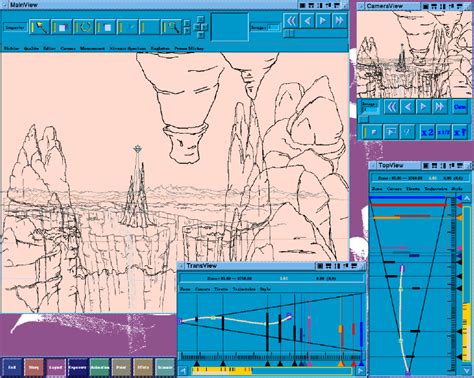
Task: Click the scroll-up arrow in TopView
Action: click(467, 198)
